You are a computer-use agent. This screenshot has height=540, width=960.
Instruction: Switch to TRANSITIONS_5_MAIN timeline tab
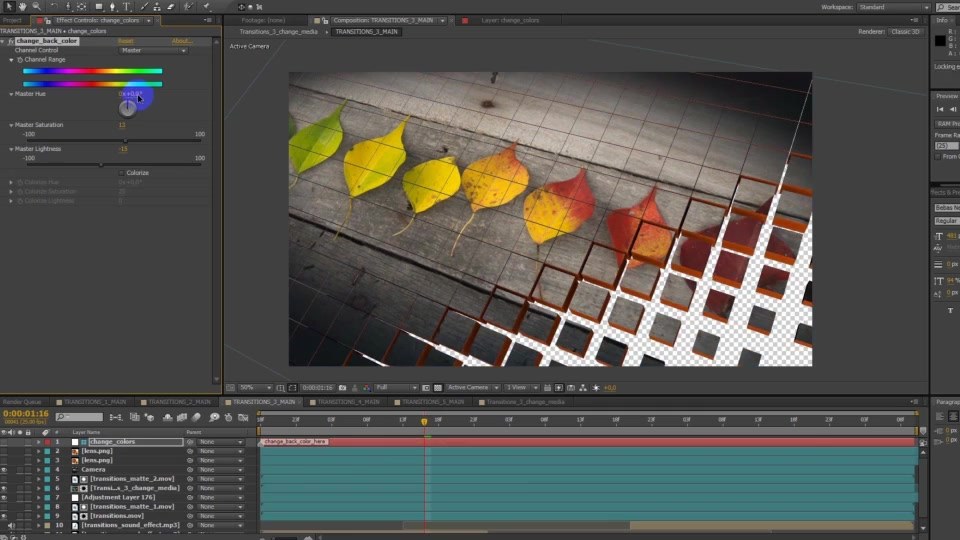(x=433, y=402)
